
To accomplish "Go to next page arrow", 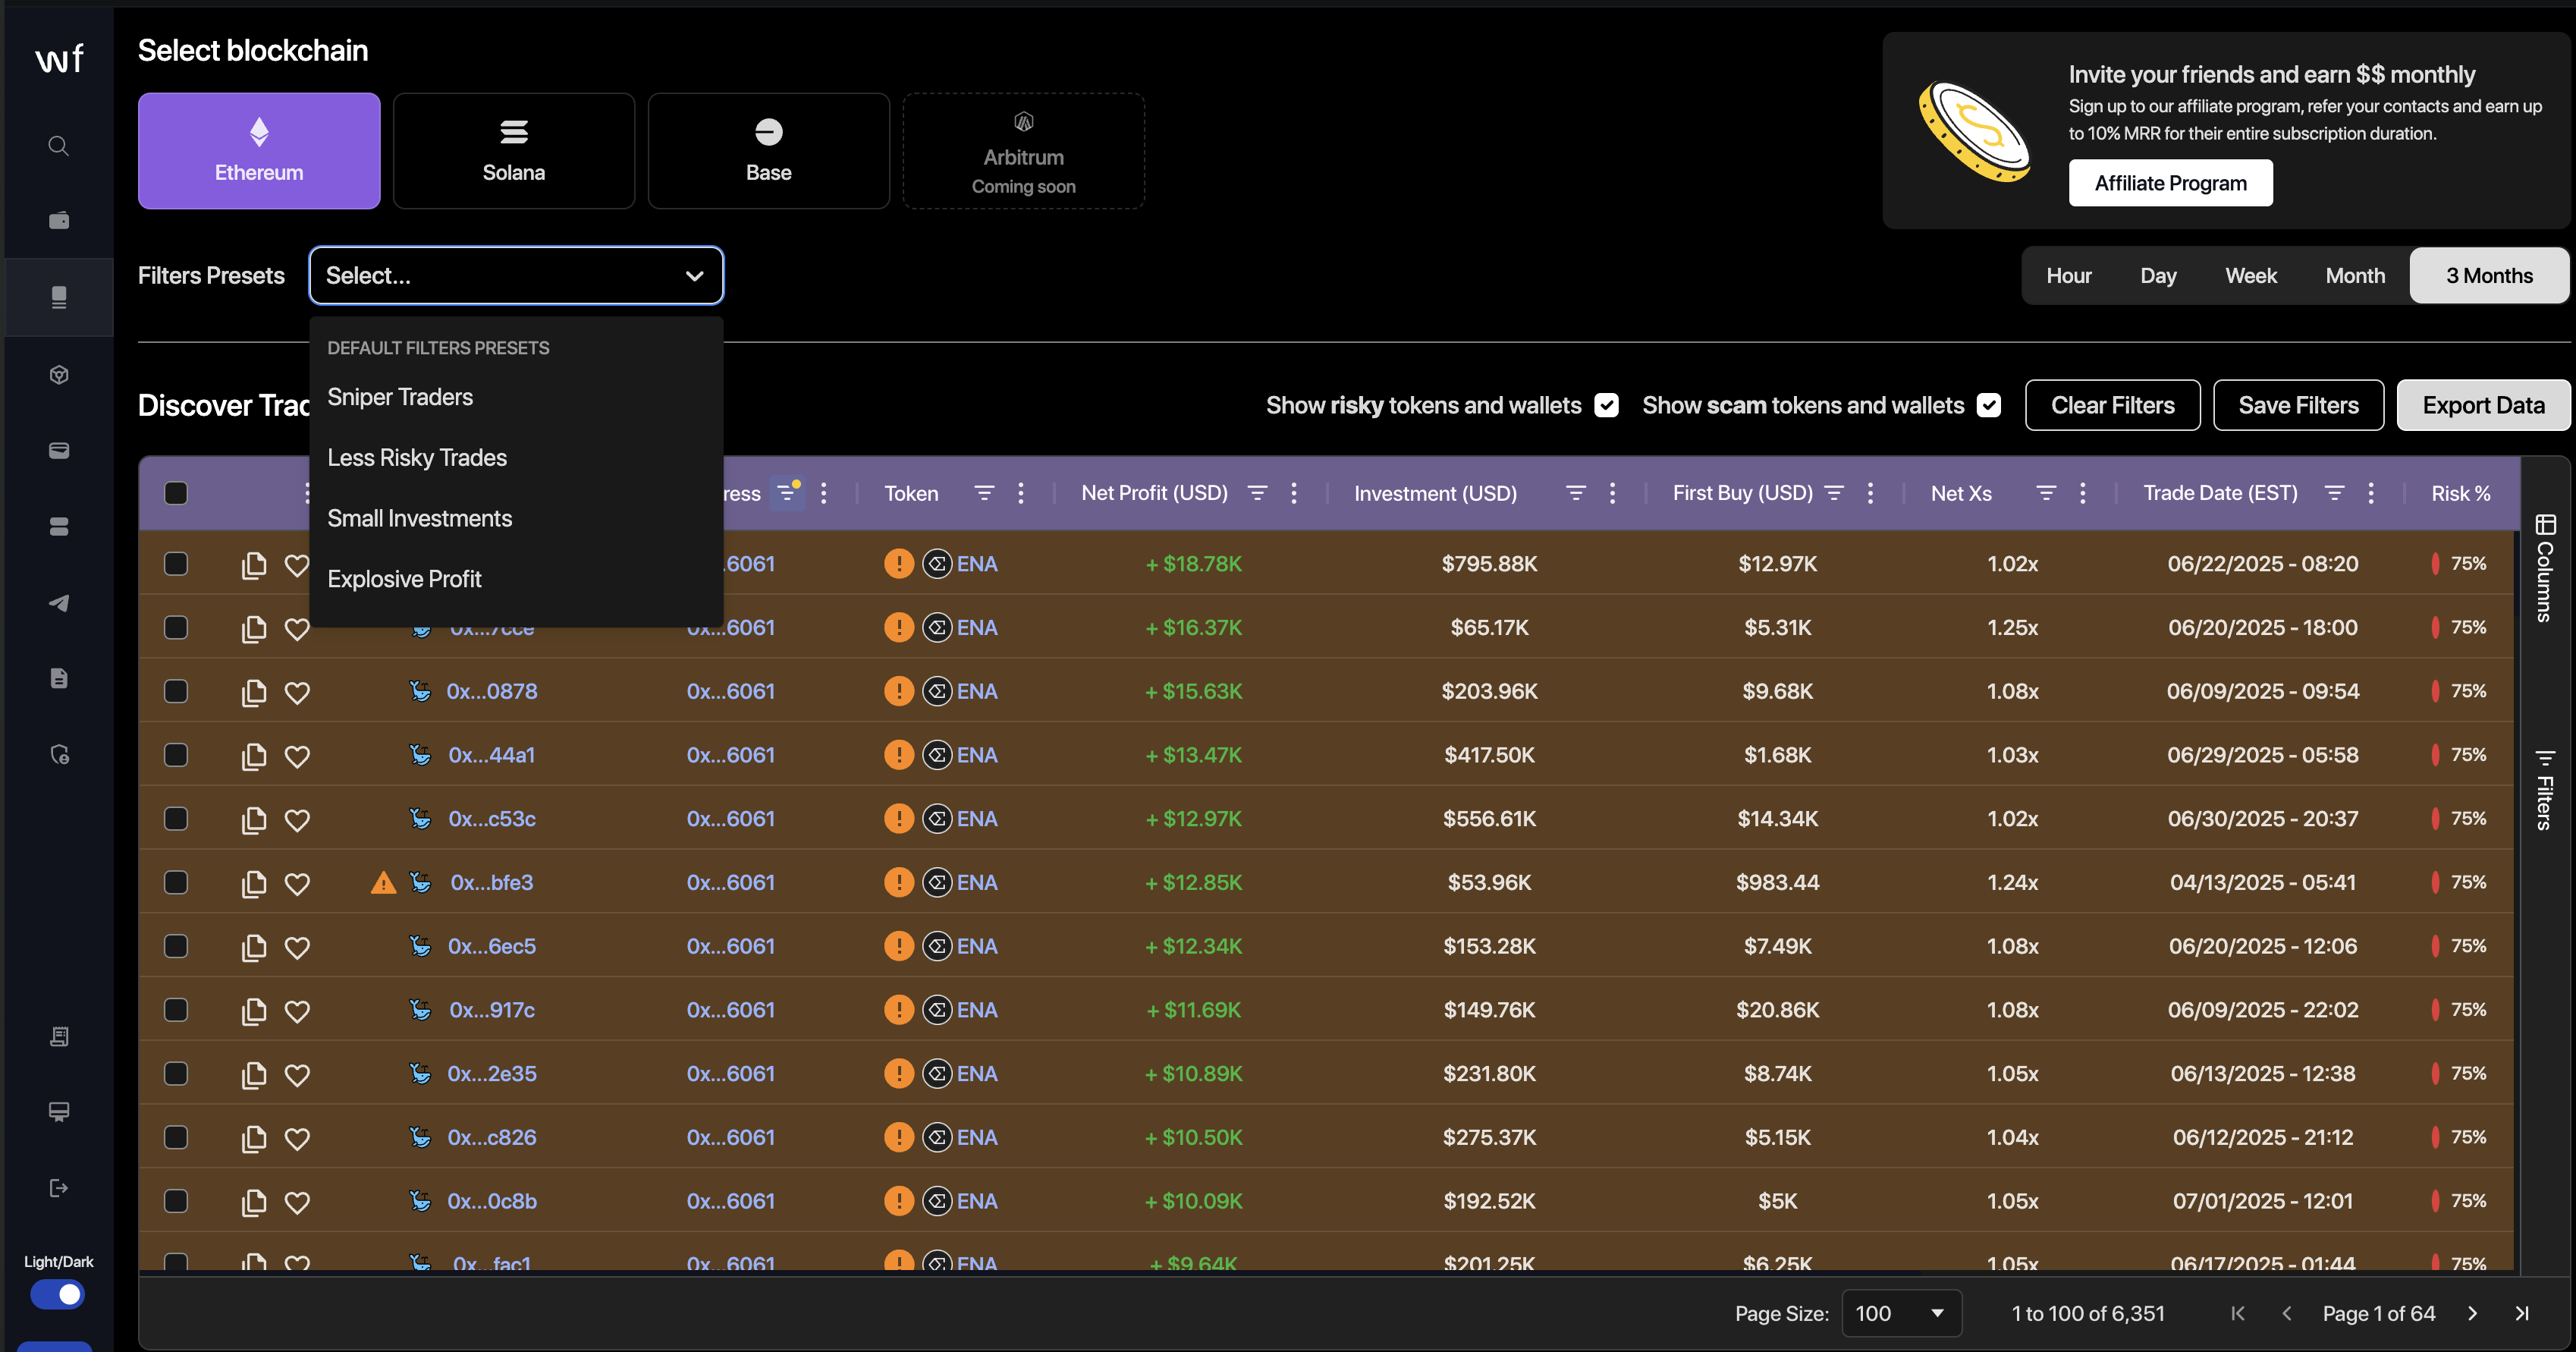I will coord(2472,1314).
